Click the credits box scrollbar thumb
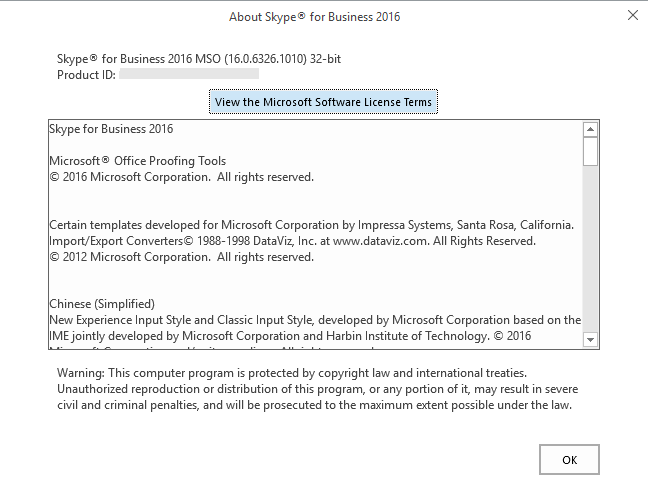 coord(590,151)
